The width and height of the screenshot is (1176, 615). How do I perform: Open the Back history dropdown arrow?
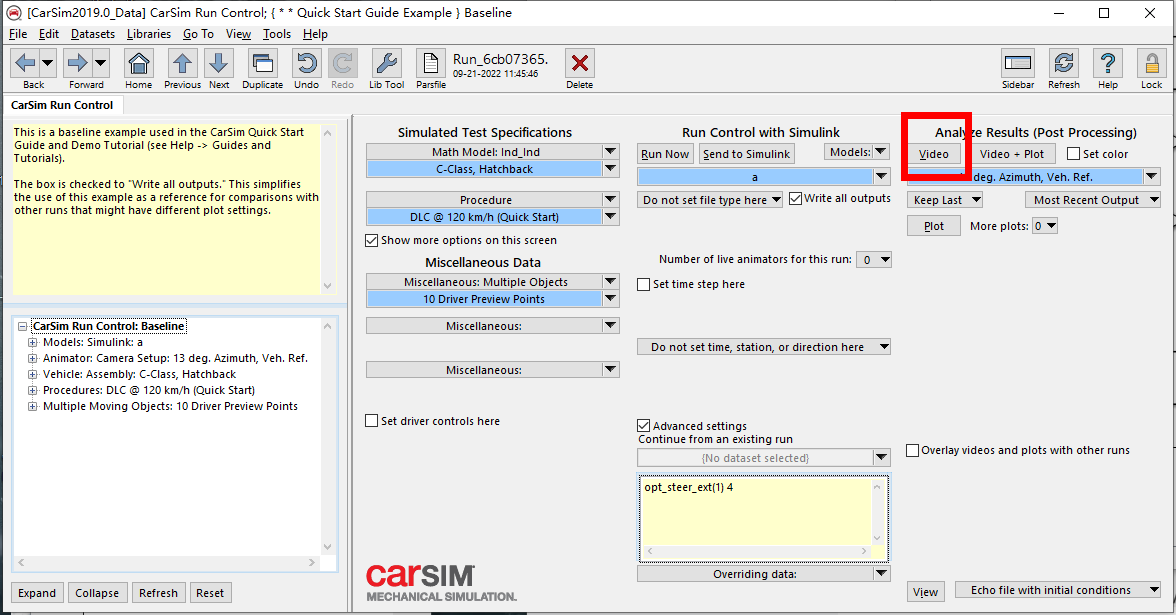[47, 63]
